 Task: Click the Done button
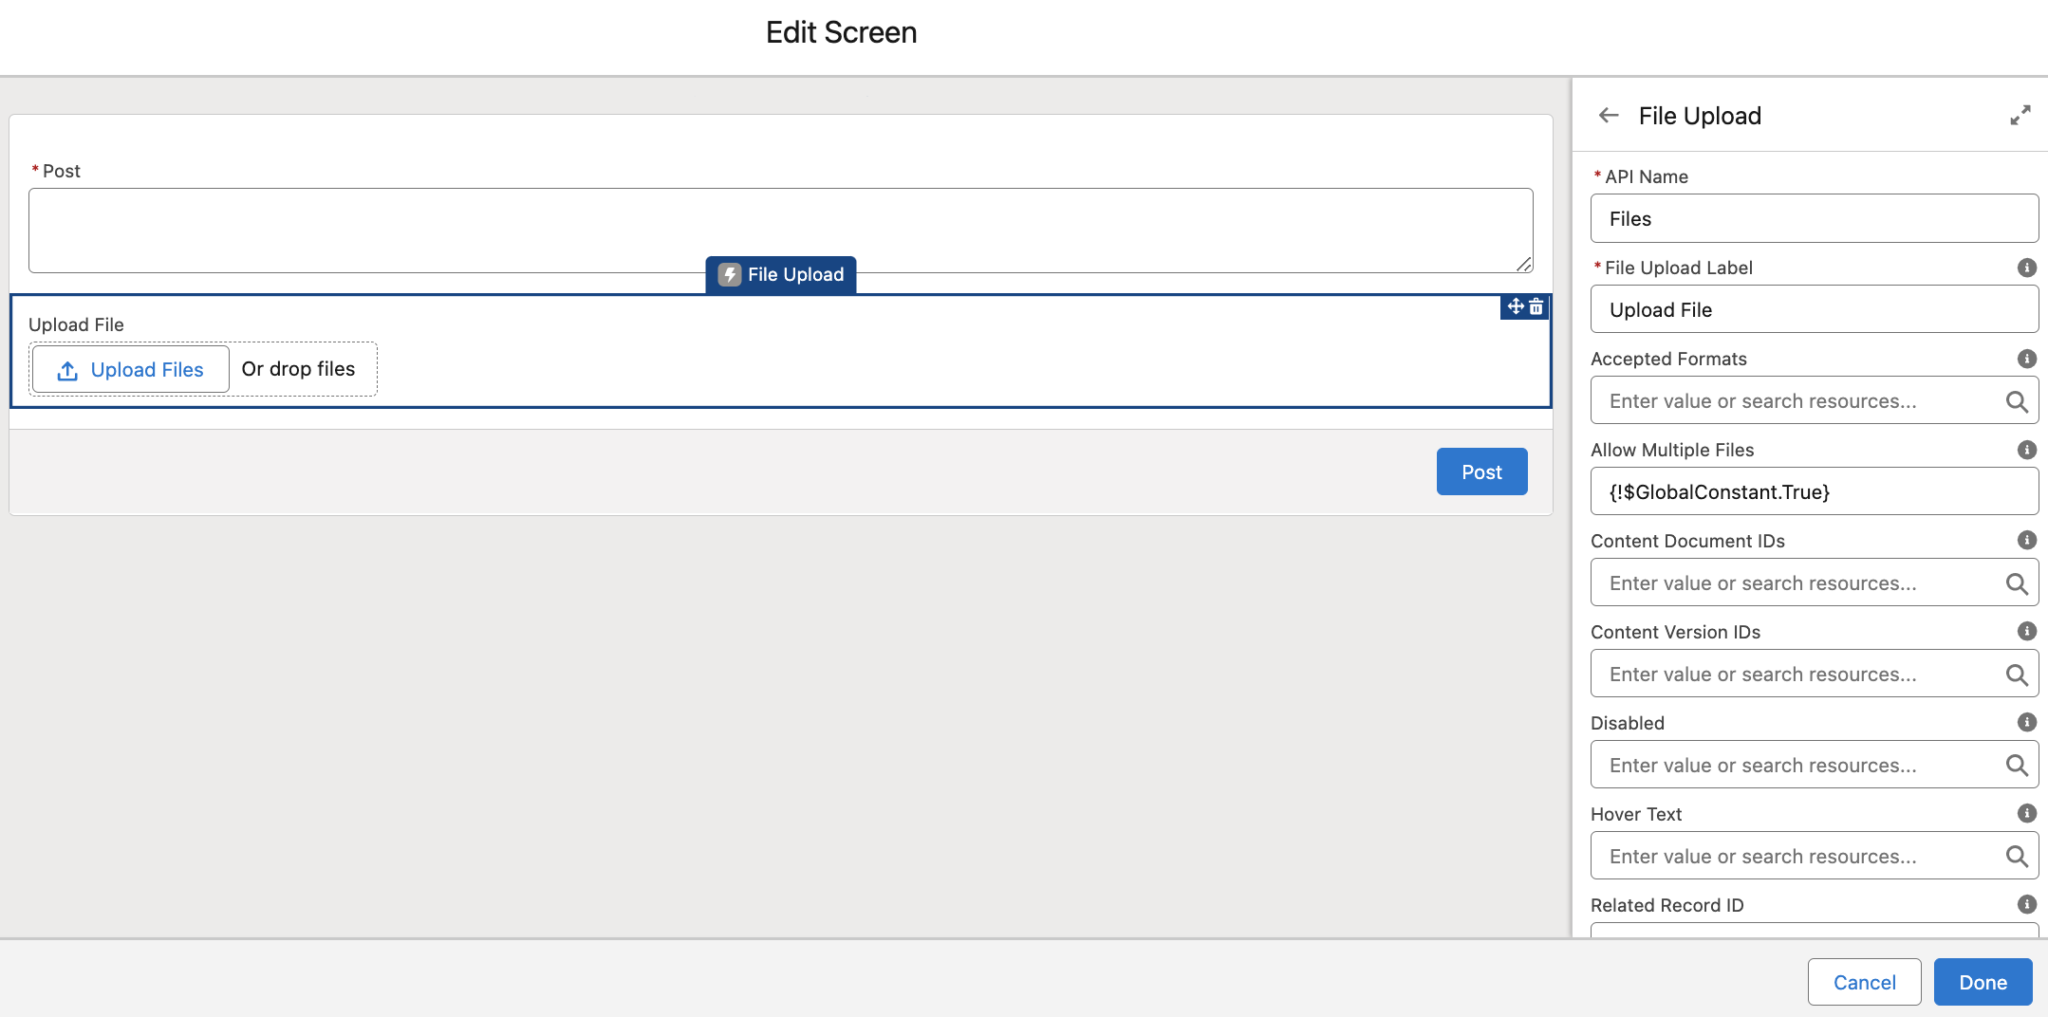coord(1982,981)
